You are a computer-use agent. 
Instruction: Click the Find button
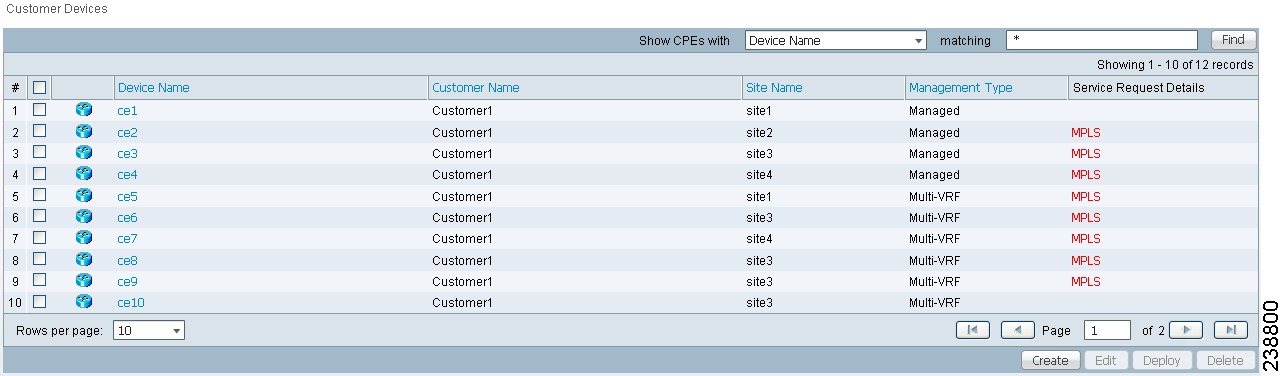1233,40
